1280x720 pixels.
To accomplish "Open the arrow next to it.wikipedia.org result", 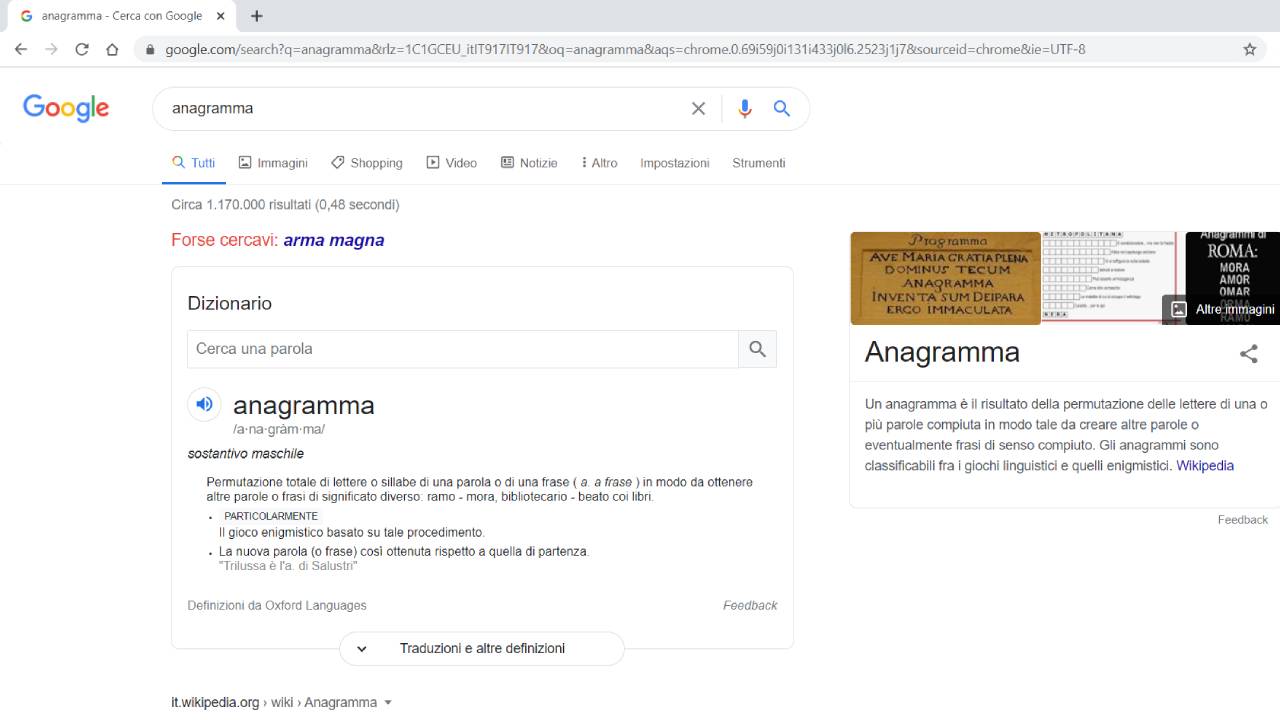I will tap(388, 702).
